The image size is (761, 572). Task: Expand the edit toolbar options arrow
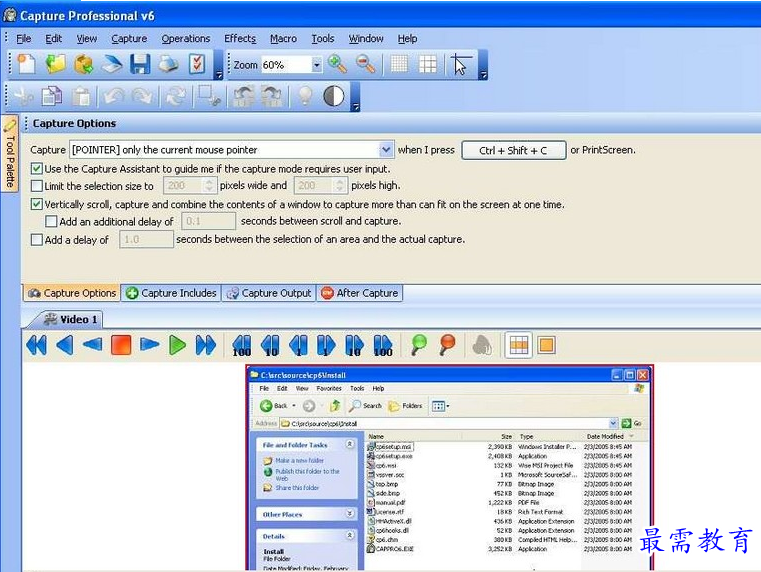355,107
